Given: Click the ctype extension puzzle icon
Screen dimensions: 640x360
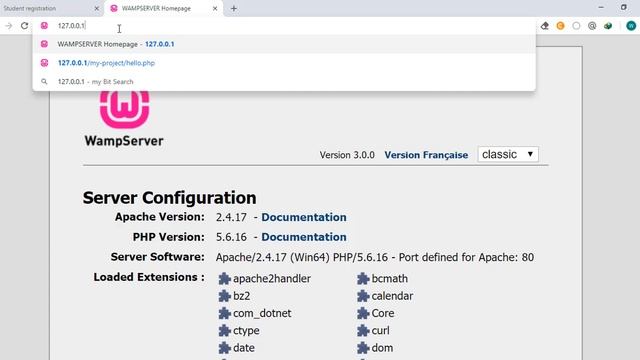Looking at the screenshot, I should click(x=224, y=331).
